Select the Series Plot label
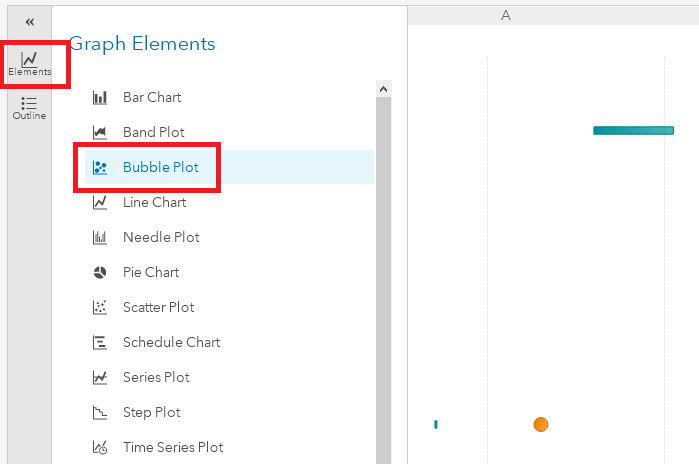The image size is (699, 464). click(156, 378)
